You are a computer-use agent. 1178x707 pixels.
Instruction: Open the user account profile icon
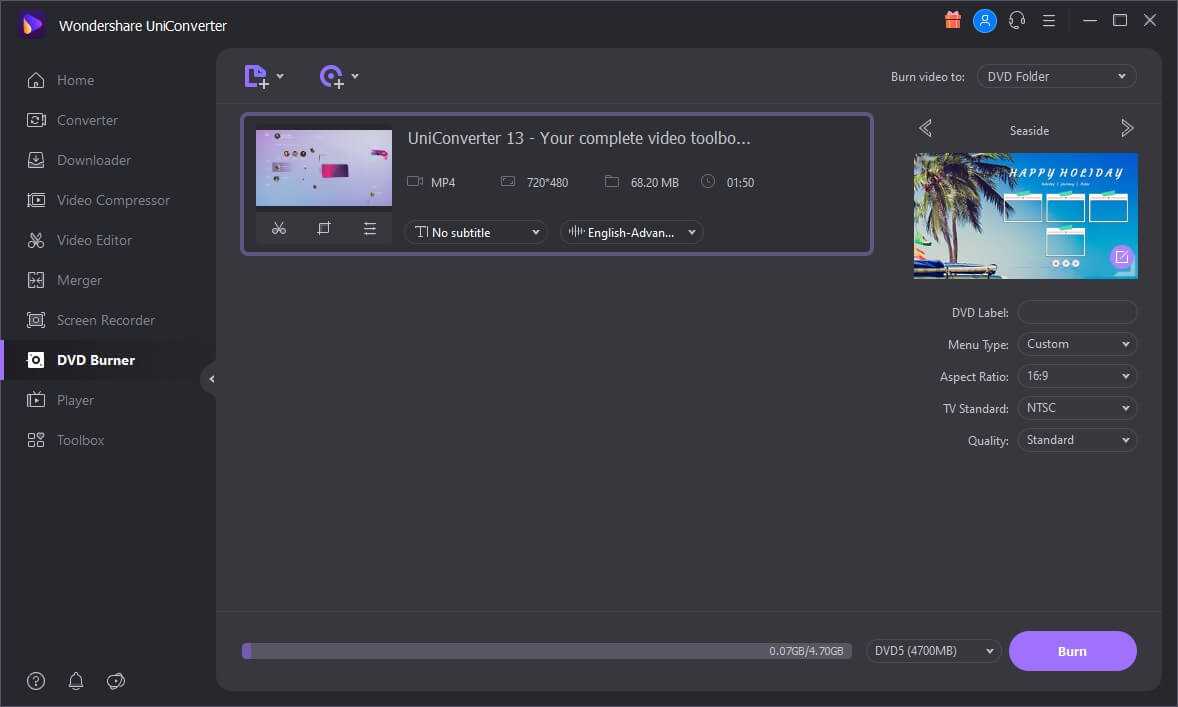(984, 21)
